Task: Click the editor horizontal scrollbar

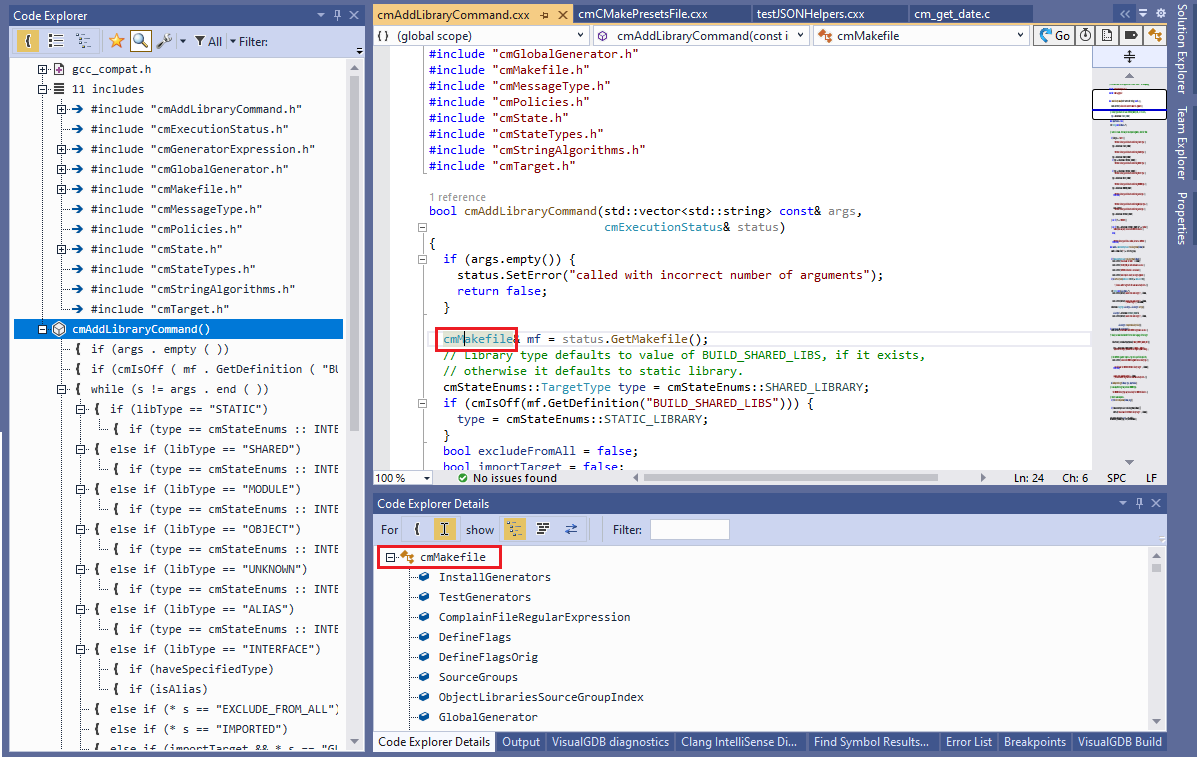Action: pyautogui.click(x=790, y=478)
